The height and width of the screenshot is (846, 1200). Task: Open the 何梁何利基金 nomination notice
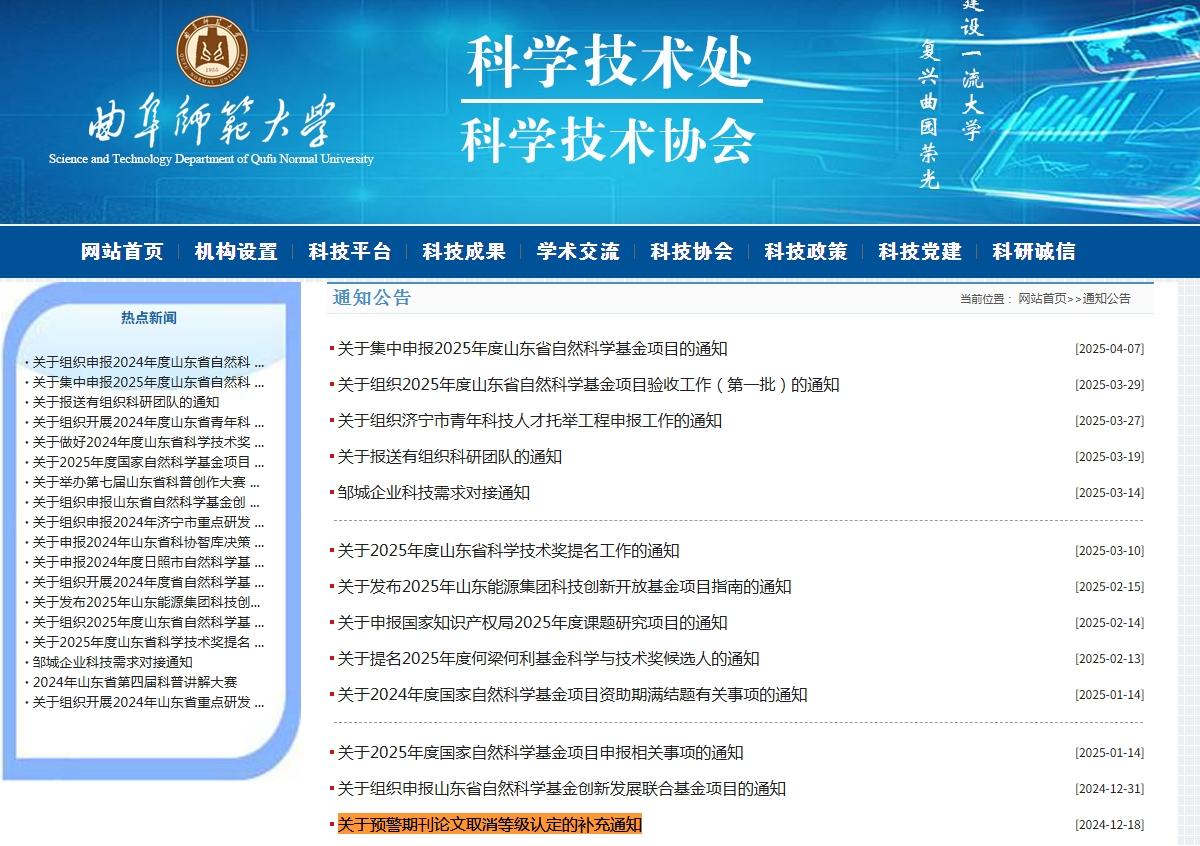point(548,659)
